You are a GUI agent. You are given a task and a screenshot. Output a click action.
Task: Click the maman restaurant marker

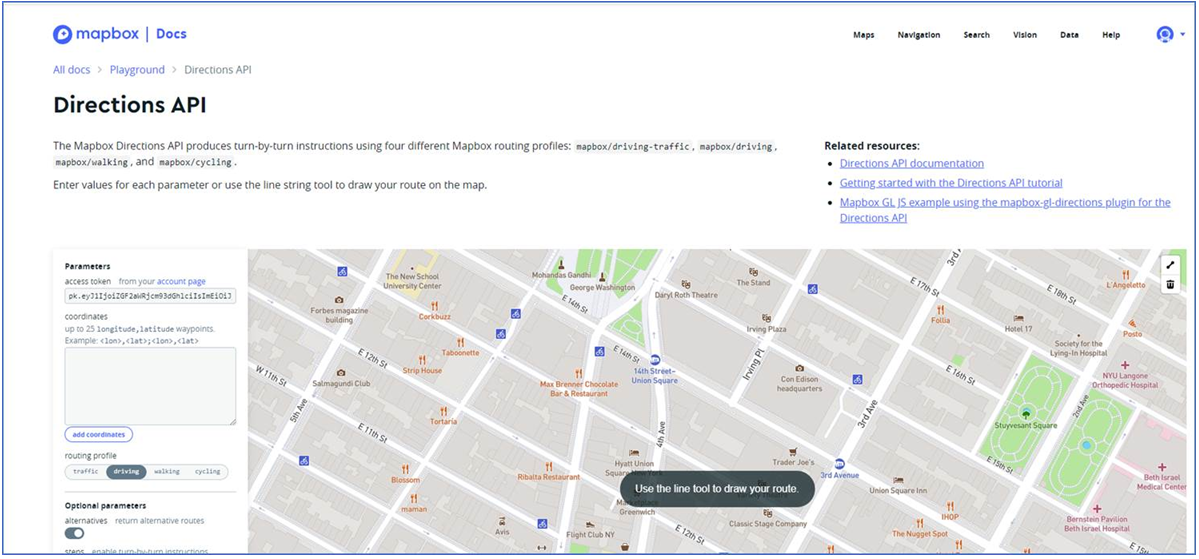(413, 498)
